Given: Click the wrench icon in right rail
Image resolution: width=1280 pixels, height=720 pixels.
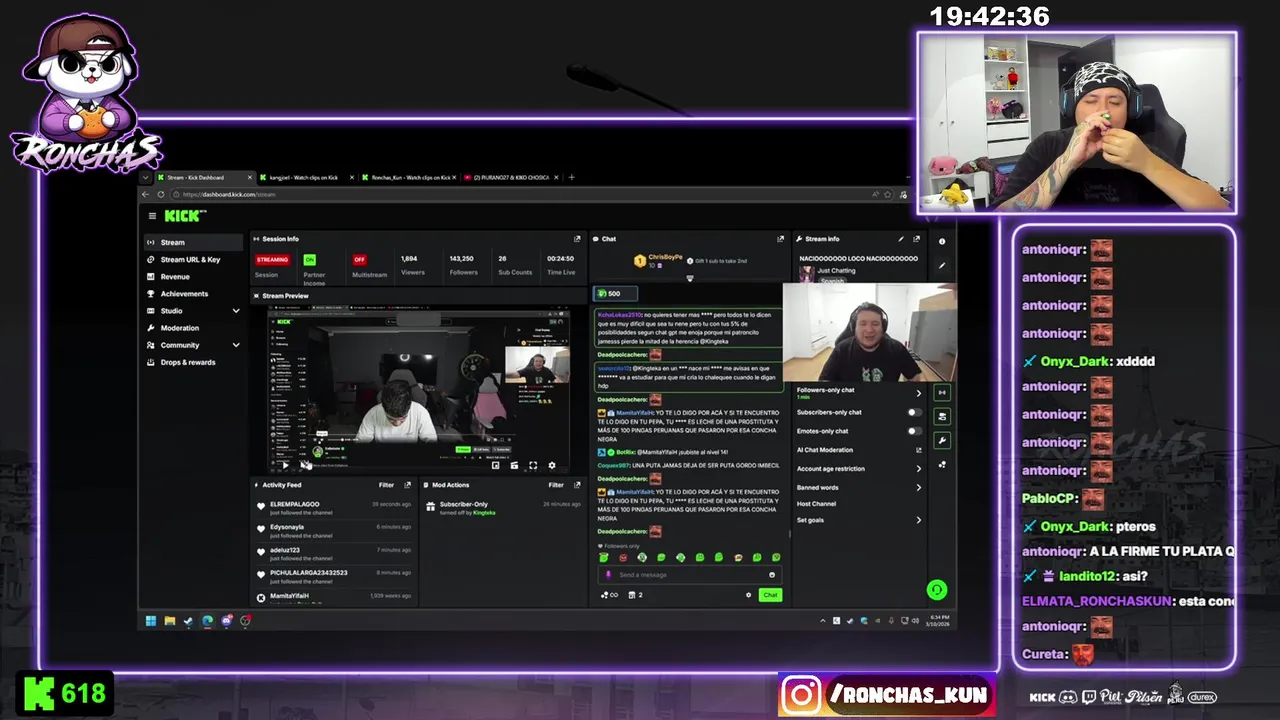Looking at the screenshot, I should tap(942, 440).
